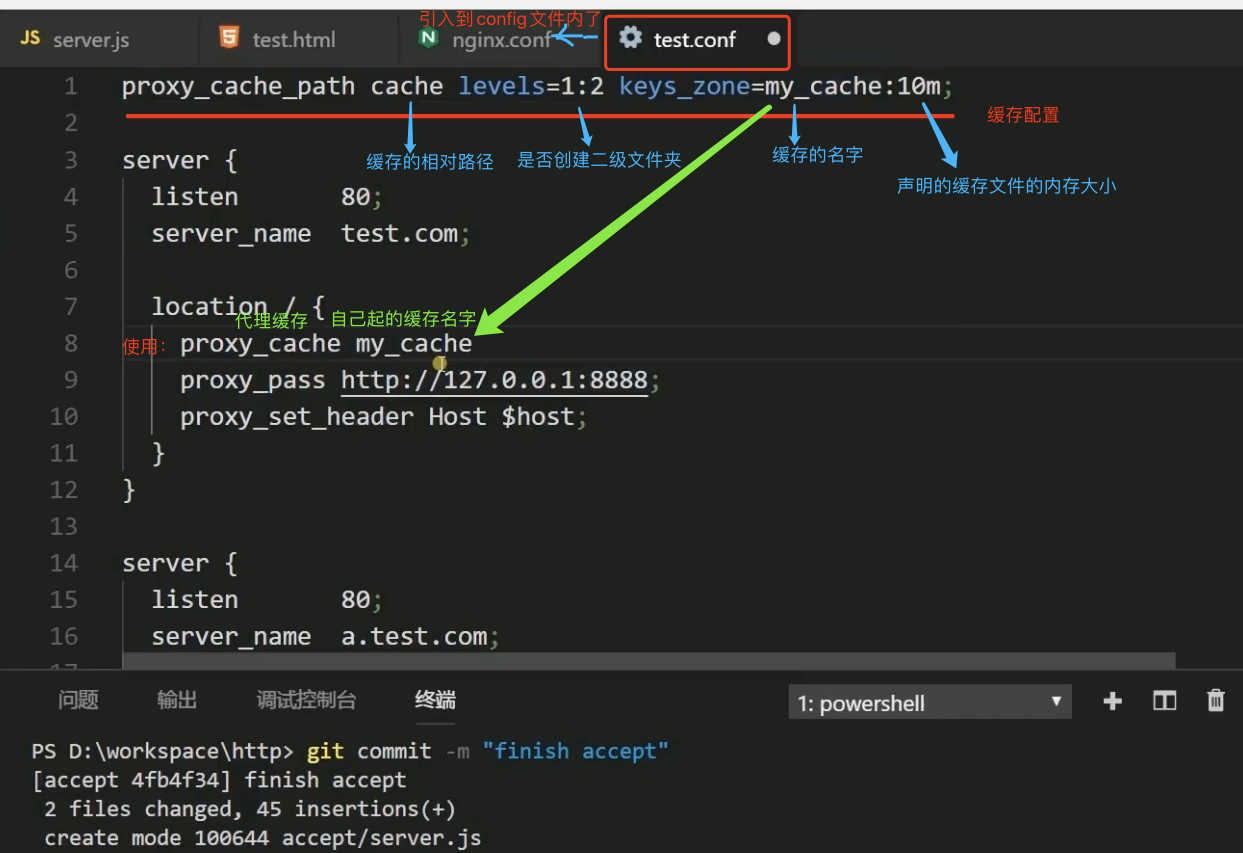Place cursor after proxy_cache my_cache

click(474, 344)
